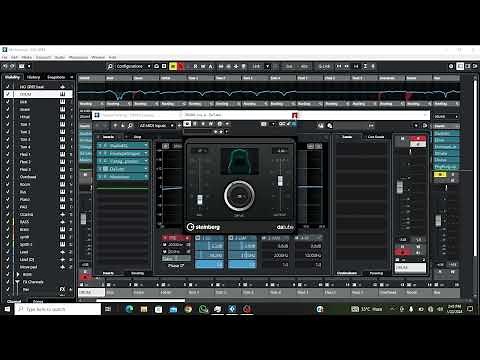The width and height of the screenshot is (480, 360).
Task: Toggle the red solo-all indicator
Action: [180, 66]
